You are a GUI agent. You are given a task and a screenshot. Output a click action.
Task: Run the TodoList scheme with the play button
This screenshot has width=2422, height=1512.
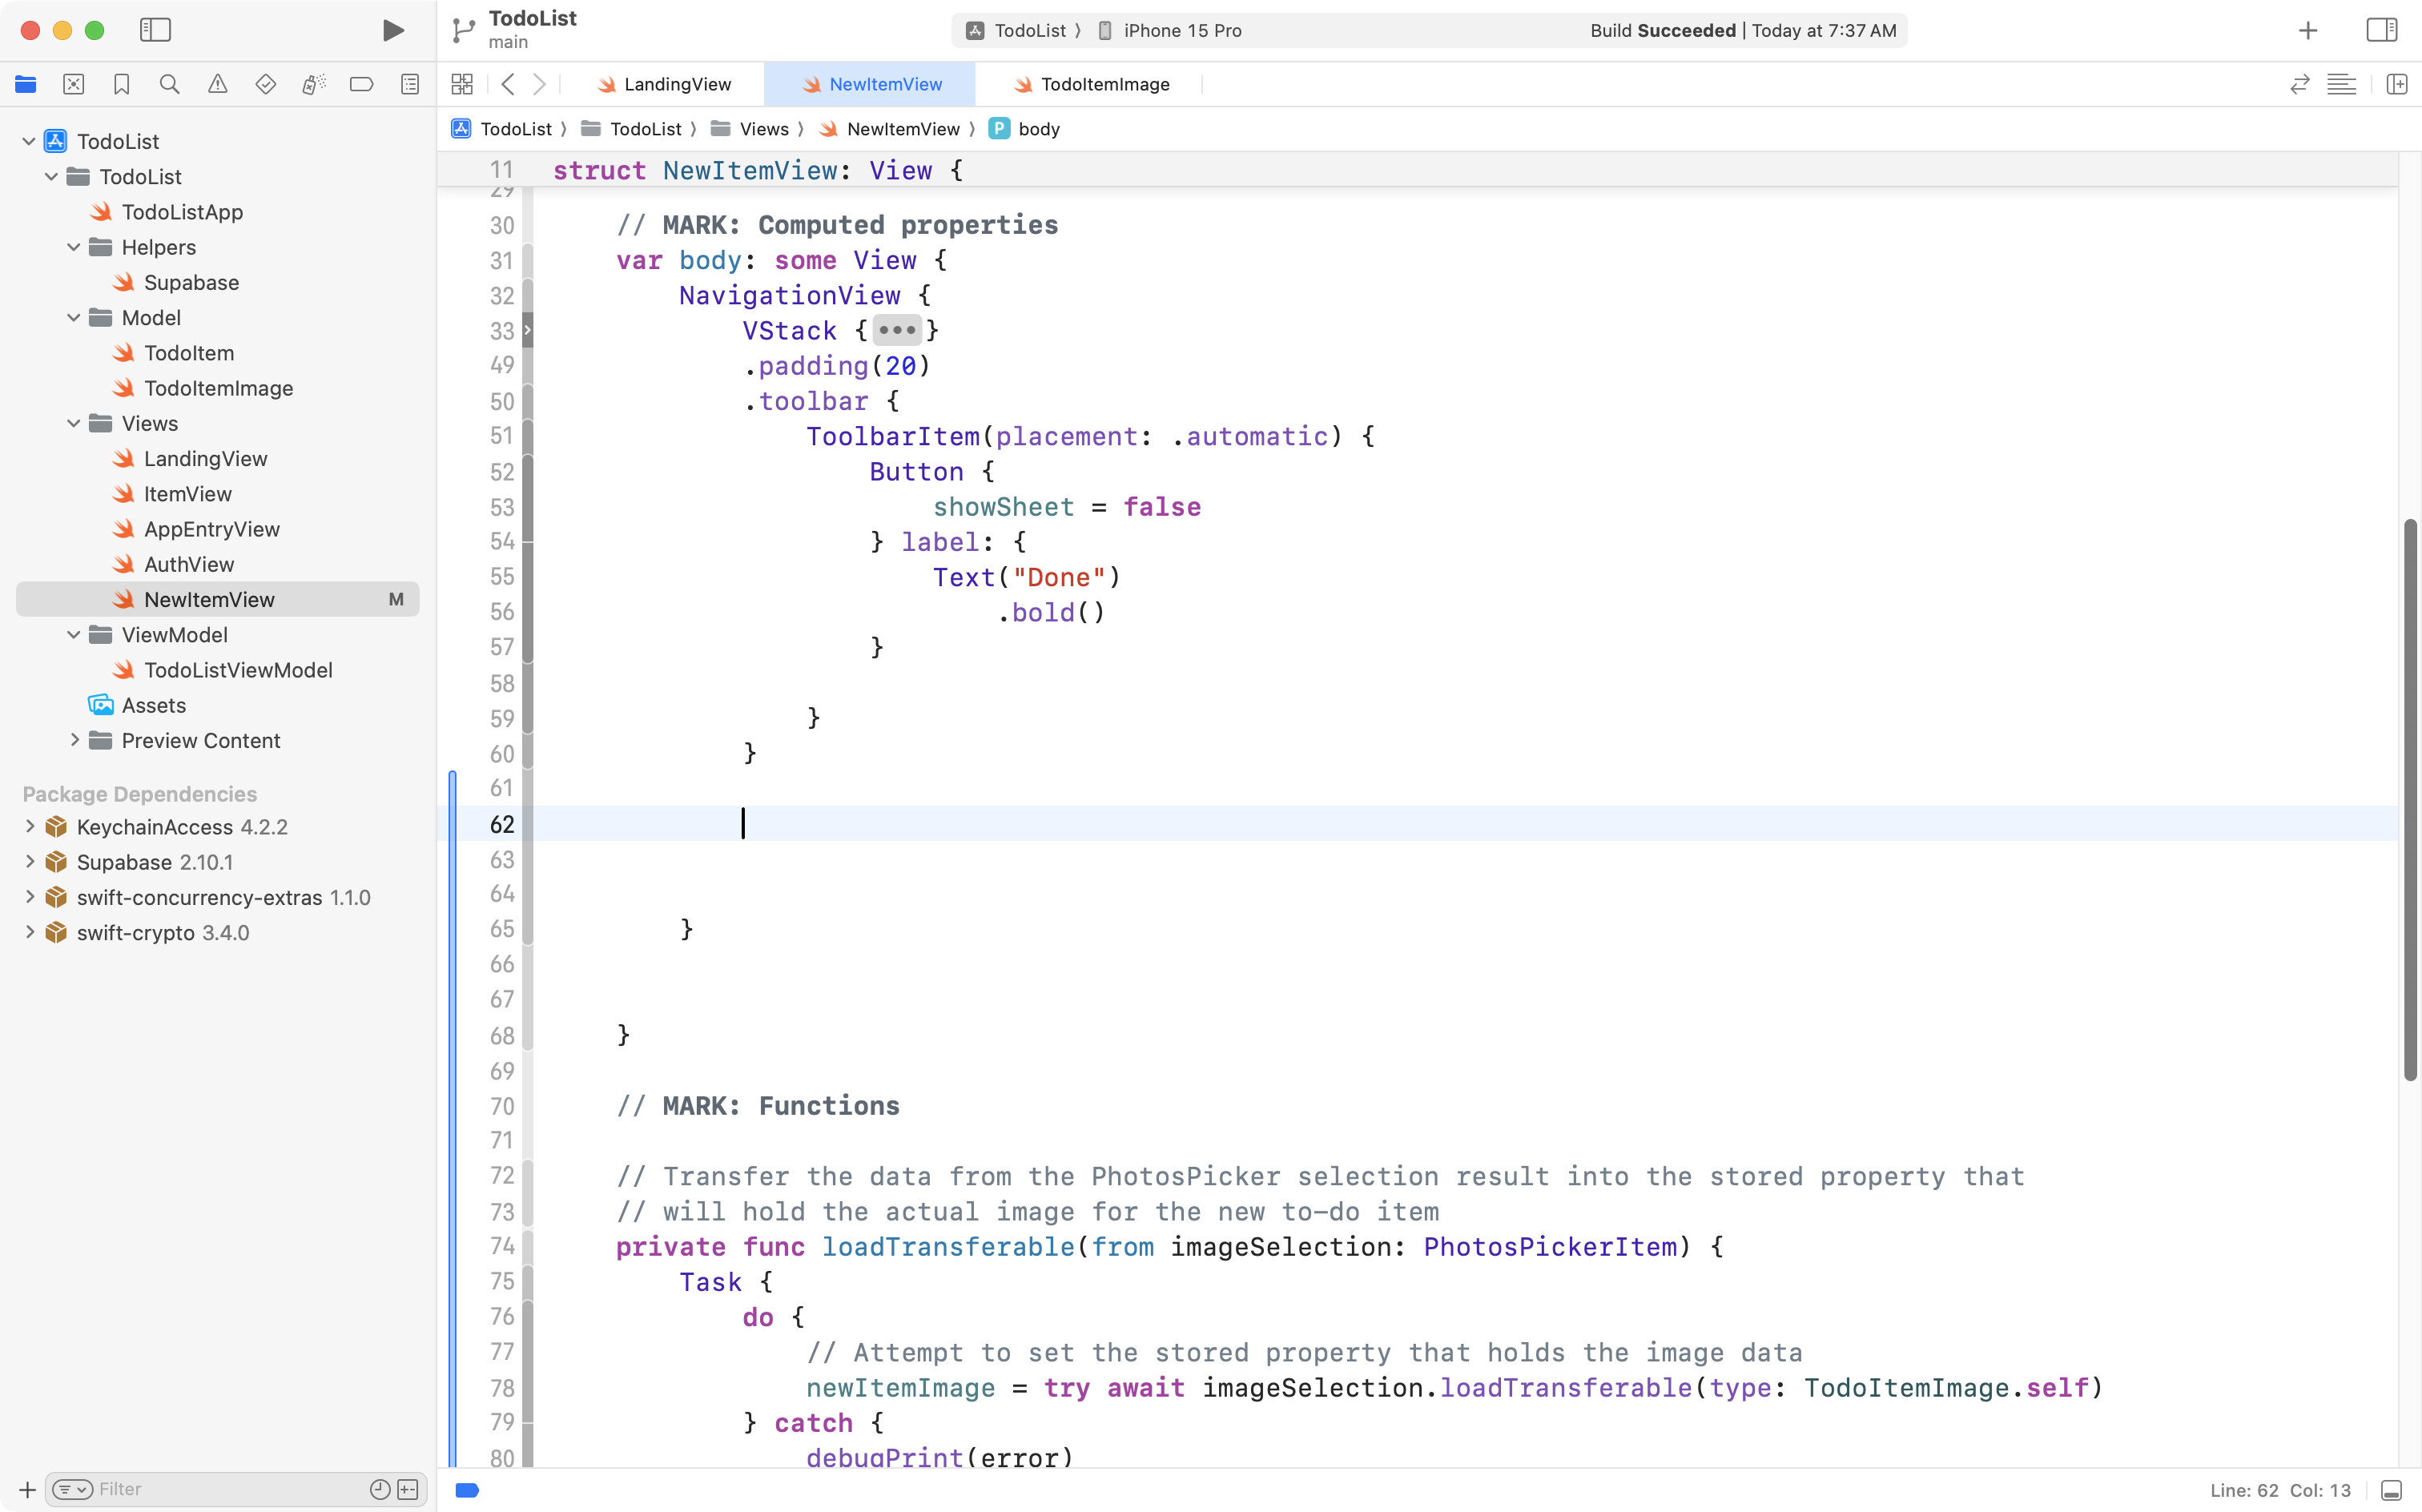(392, 30)
